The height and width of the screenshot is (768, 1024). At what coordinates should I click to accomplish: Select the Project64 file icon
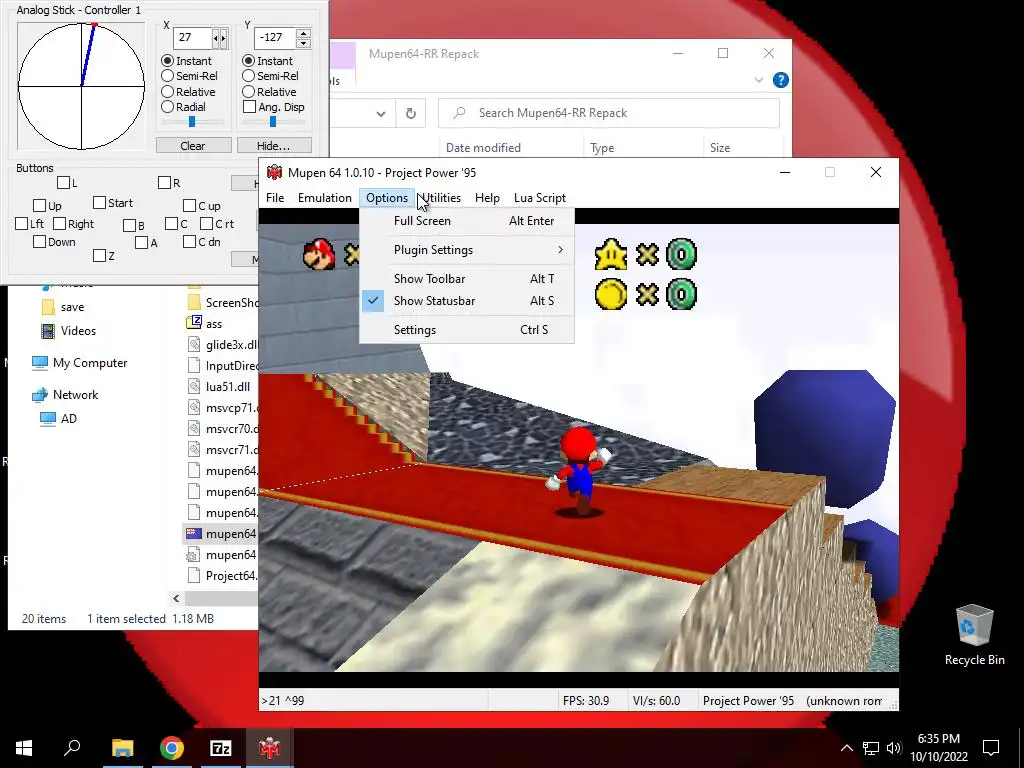click(194, 575)
